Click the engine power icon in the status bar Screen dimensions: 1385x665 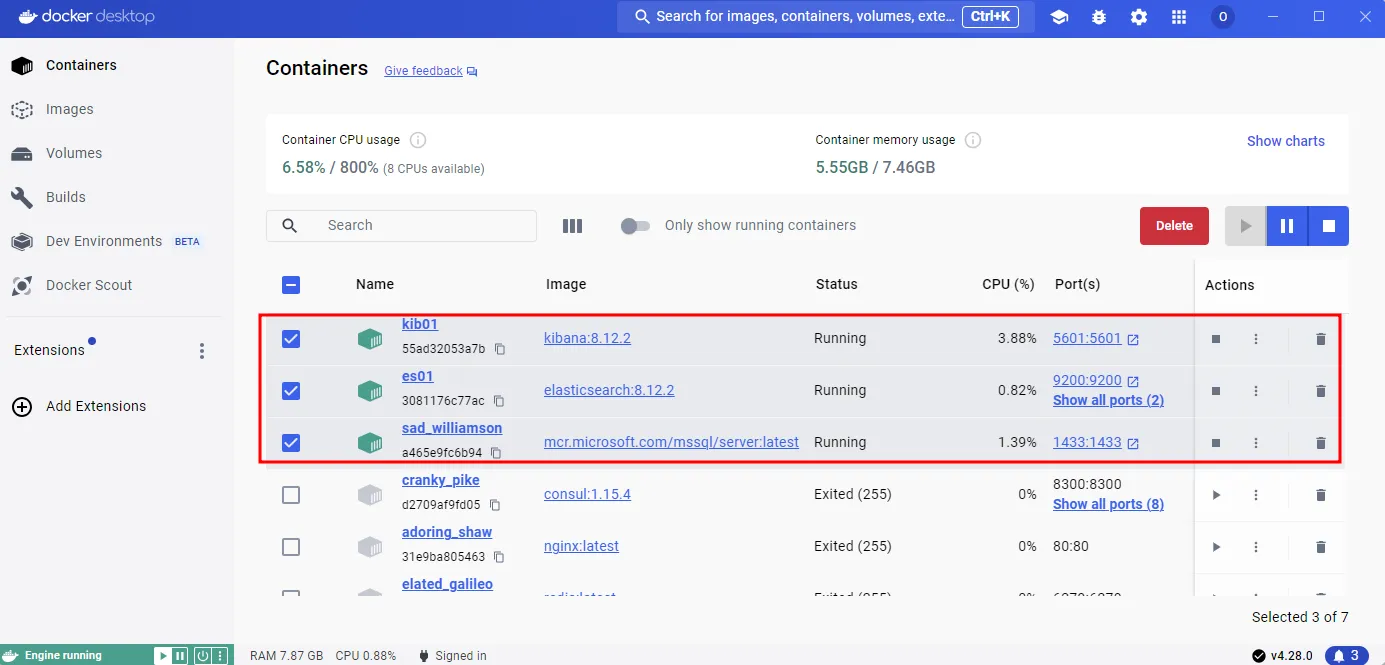(202, 656)
